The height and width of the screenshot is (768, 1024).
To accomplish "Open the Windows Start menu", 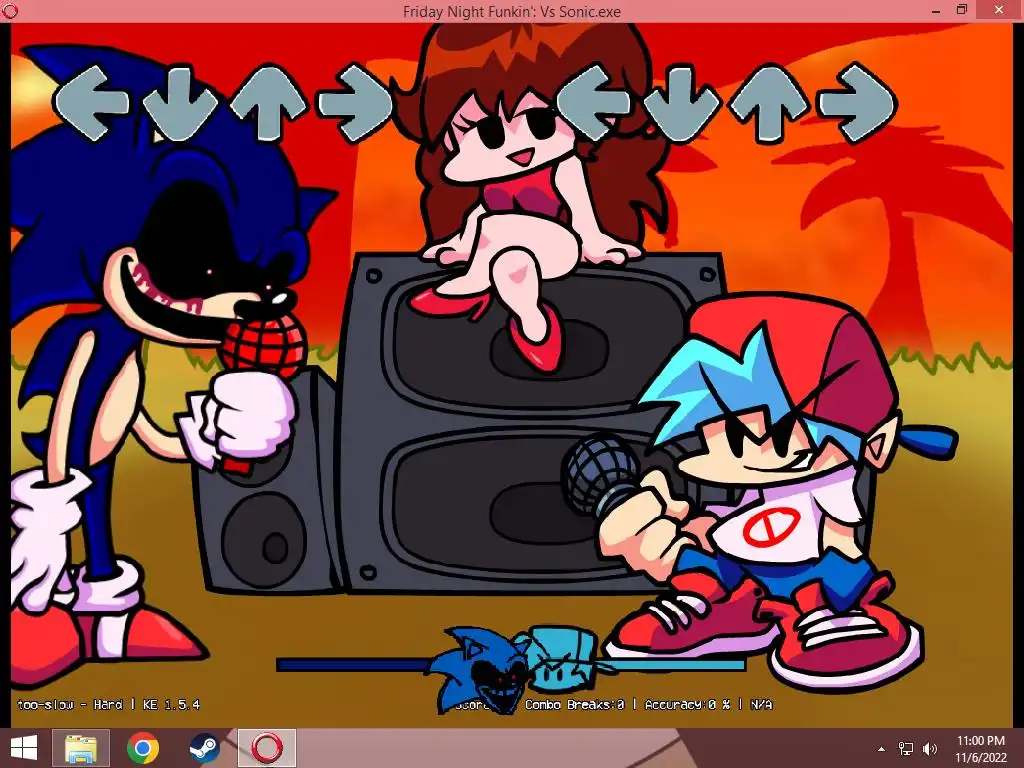I will tap(24, 748).
